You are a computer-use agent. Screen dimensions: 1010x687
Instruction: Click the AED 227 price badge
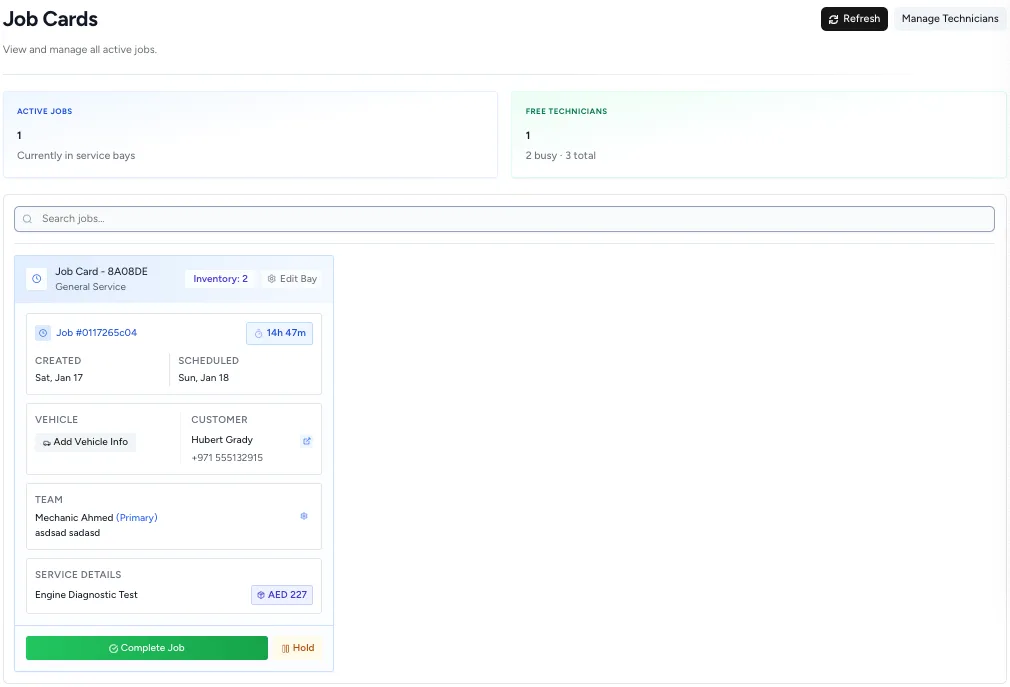pyautogui.click(x=282, y=595)
